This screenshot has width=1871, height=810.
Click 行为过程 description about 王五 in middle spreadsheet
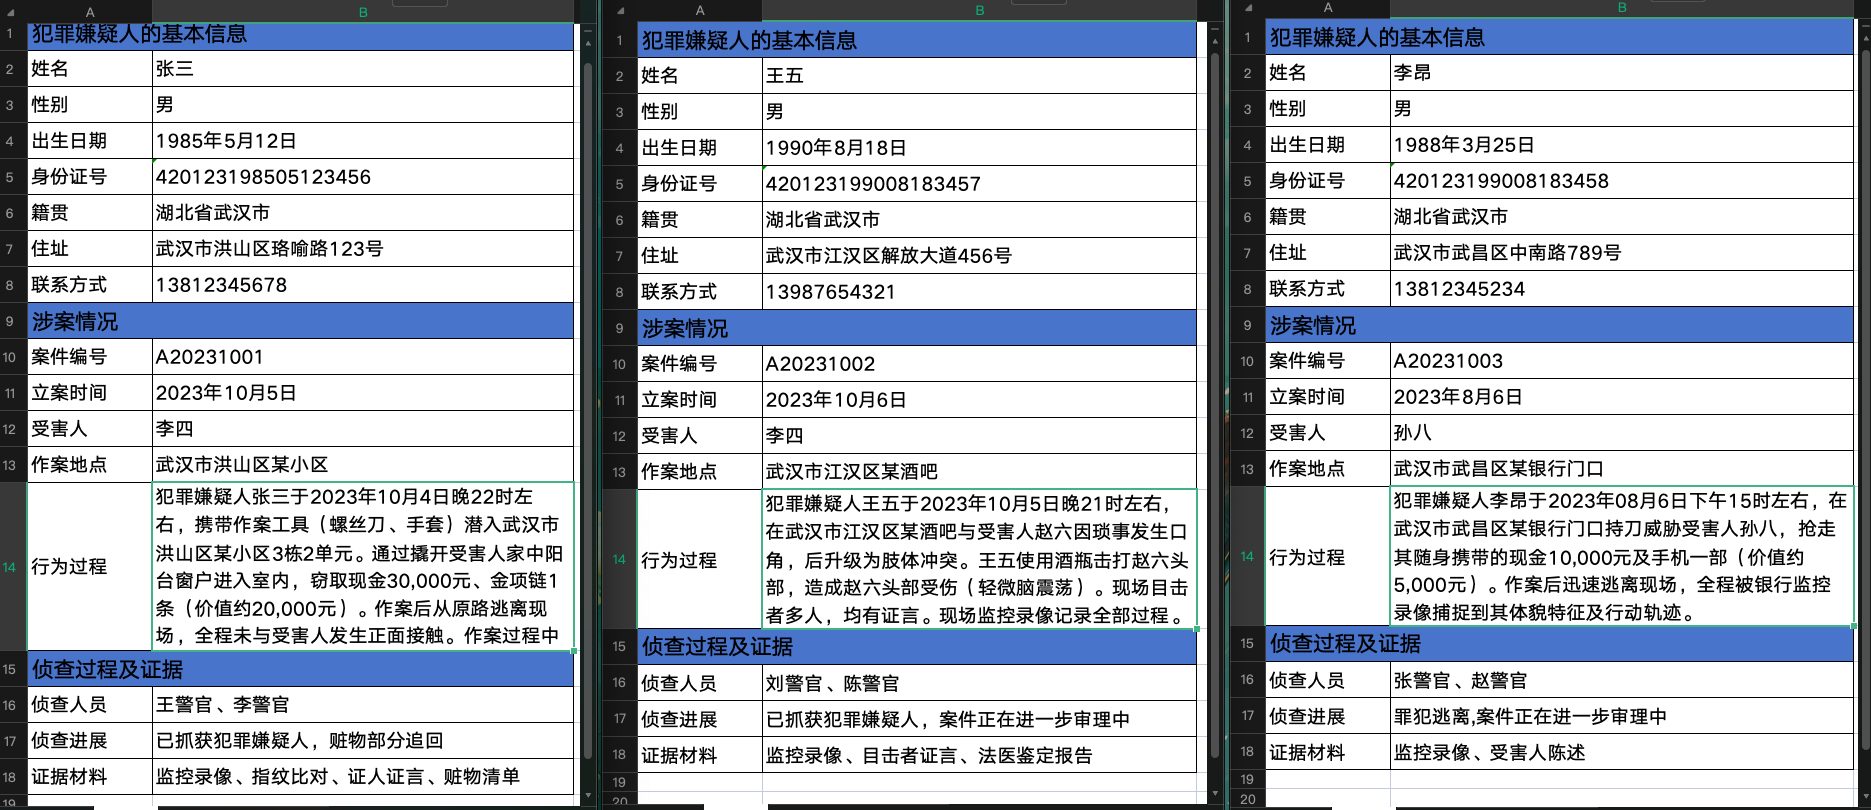(x=979, y=560)
